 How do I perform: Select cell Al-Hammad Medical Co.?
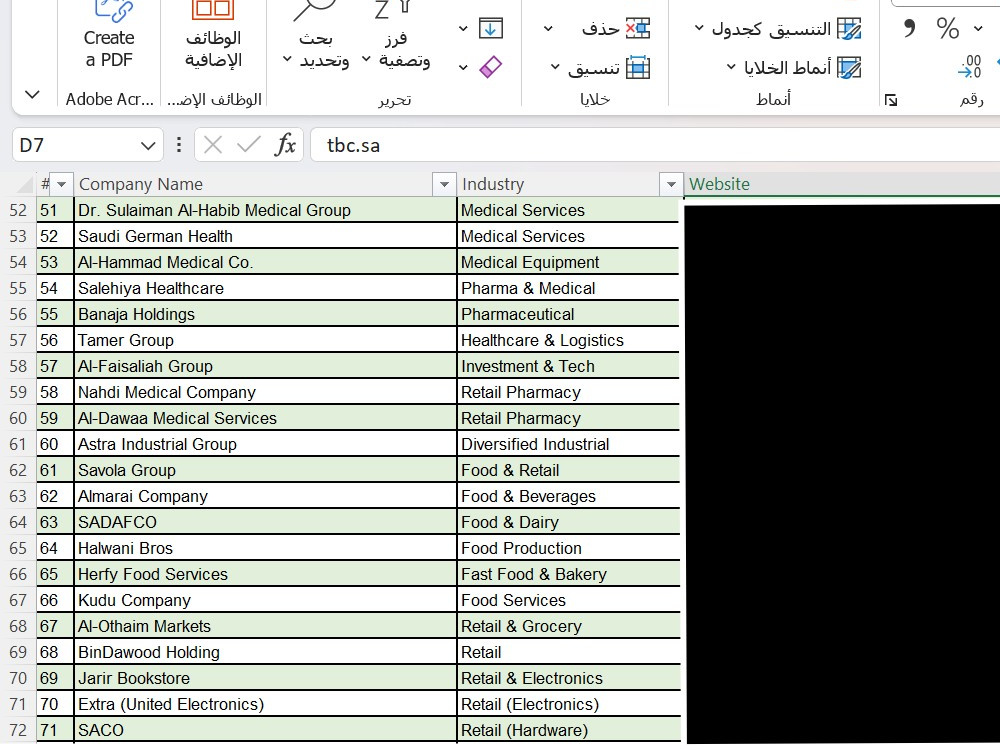(265, 262)
